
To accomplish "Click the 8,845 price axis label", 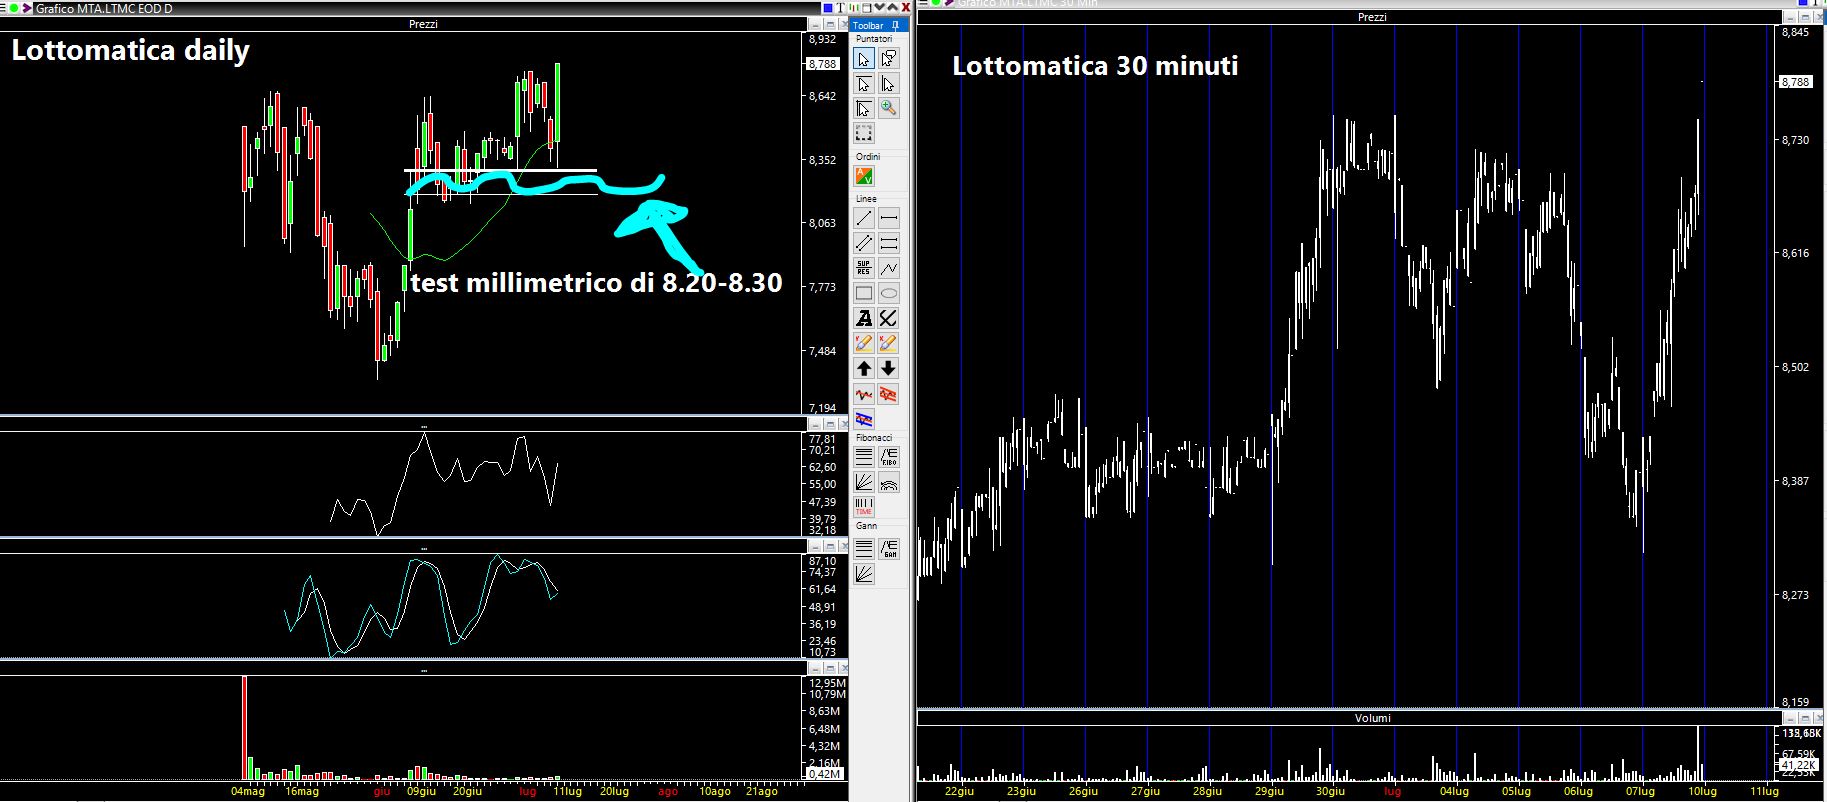I will coord(1795,32).
